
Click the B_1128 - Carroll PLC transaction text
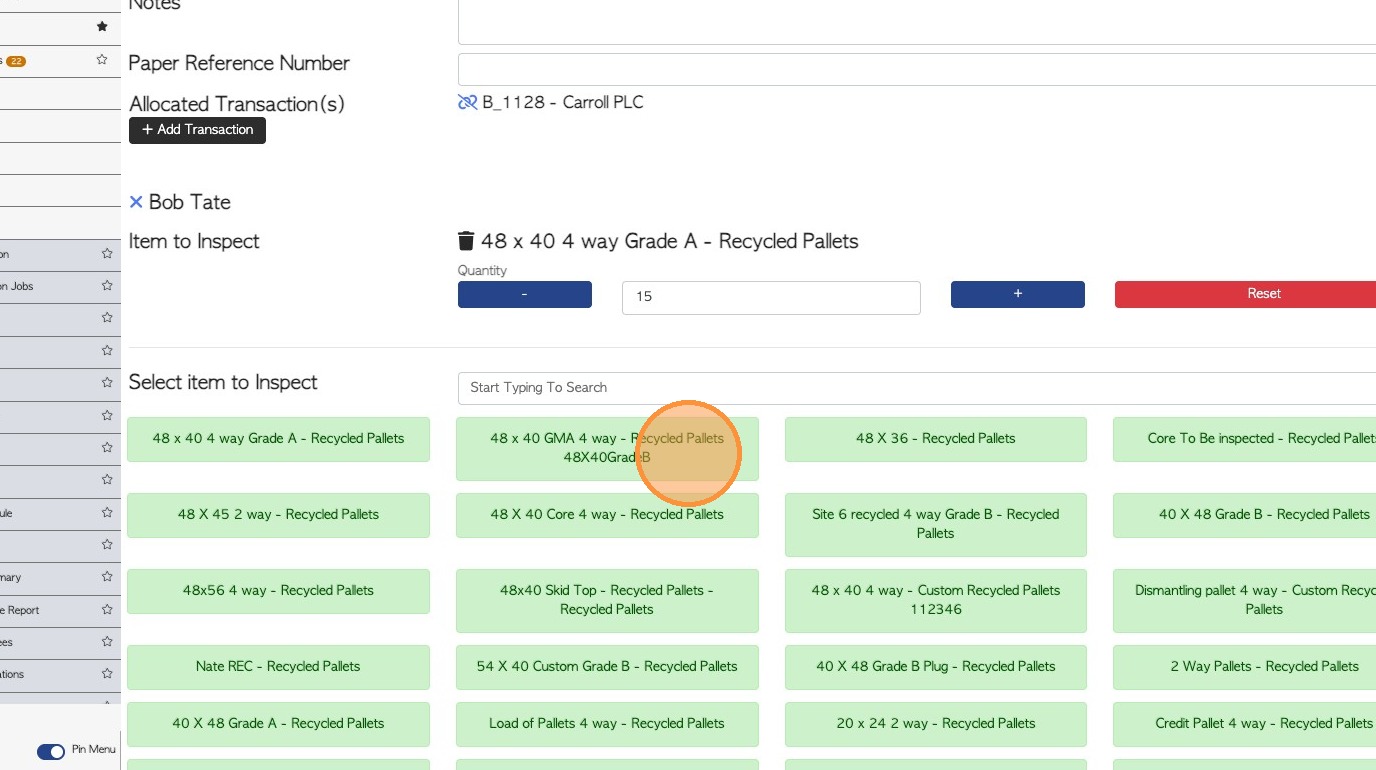point(563,102)
